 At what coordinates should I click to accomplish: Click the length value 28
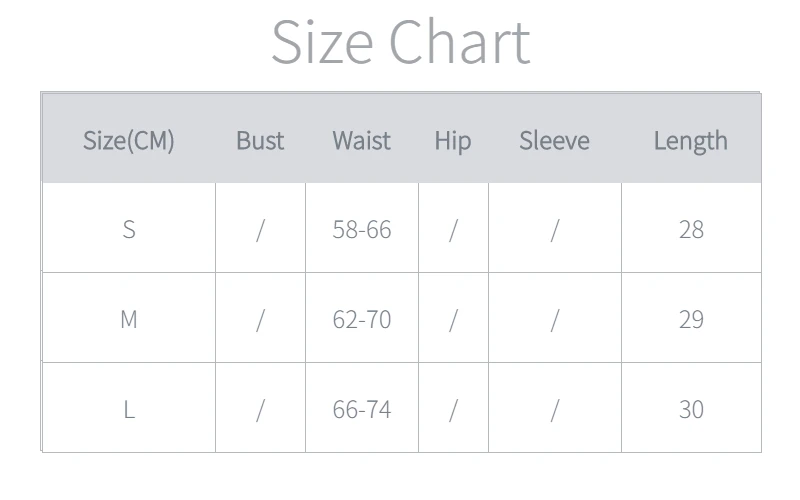pos(691,229)
